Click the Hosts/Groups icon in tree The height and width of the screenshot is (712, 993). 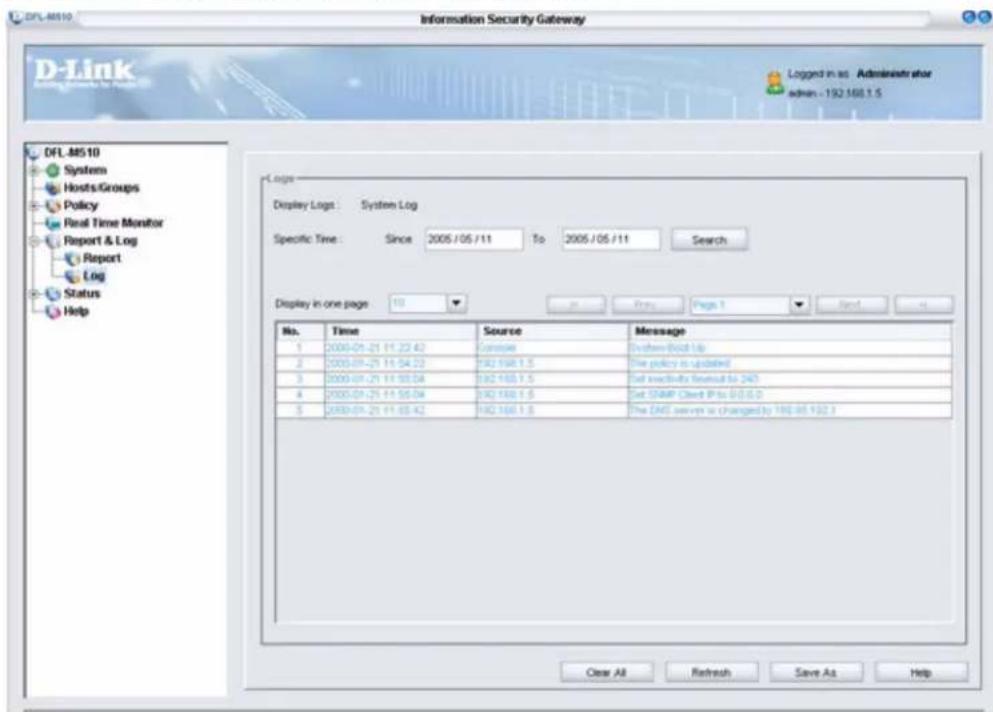click(53, 188)
